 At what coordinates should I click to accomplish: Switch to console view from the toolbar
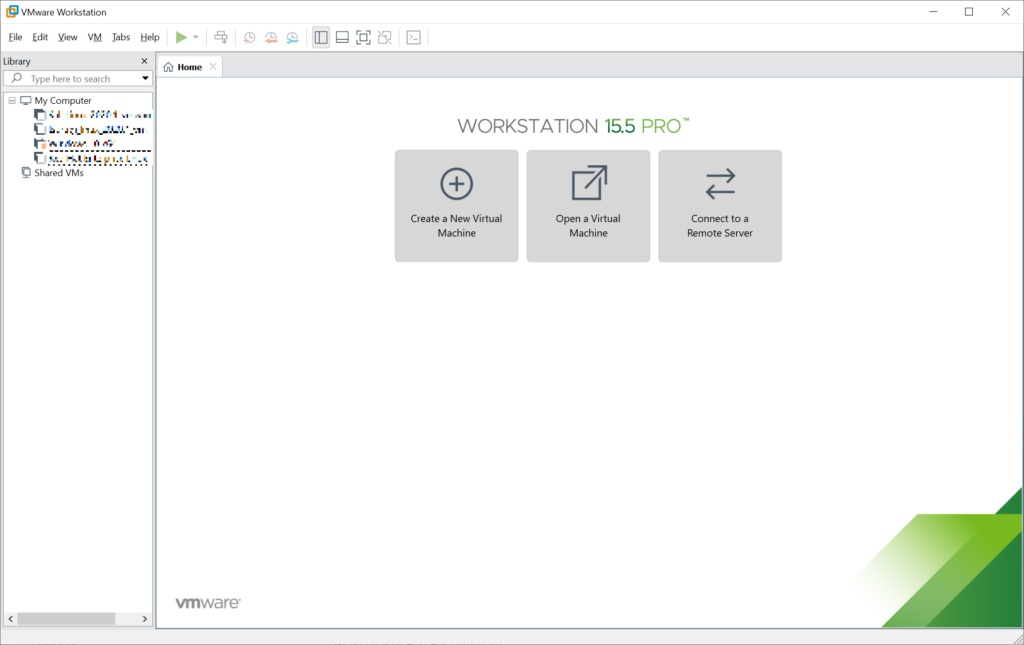413,37
